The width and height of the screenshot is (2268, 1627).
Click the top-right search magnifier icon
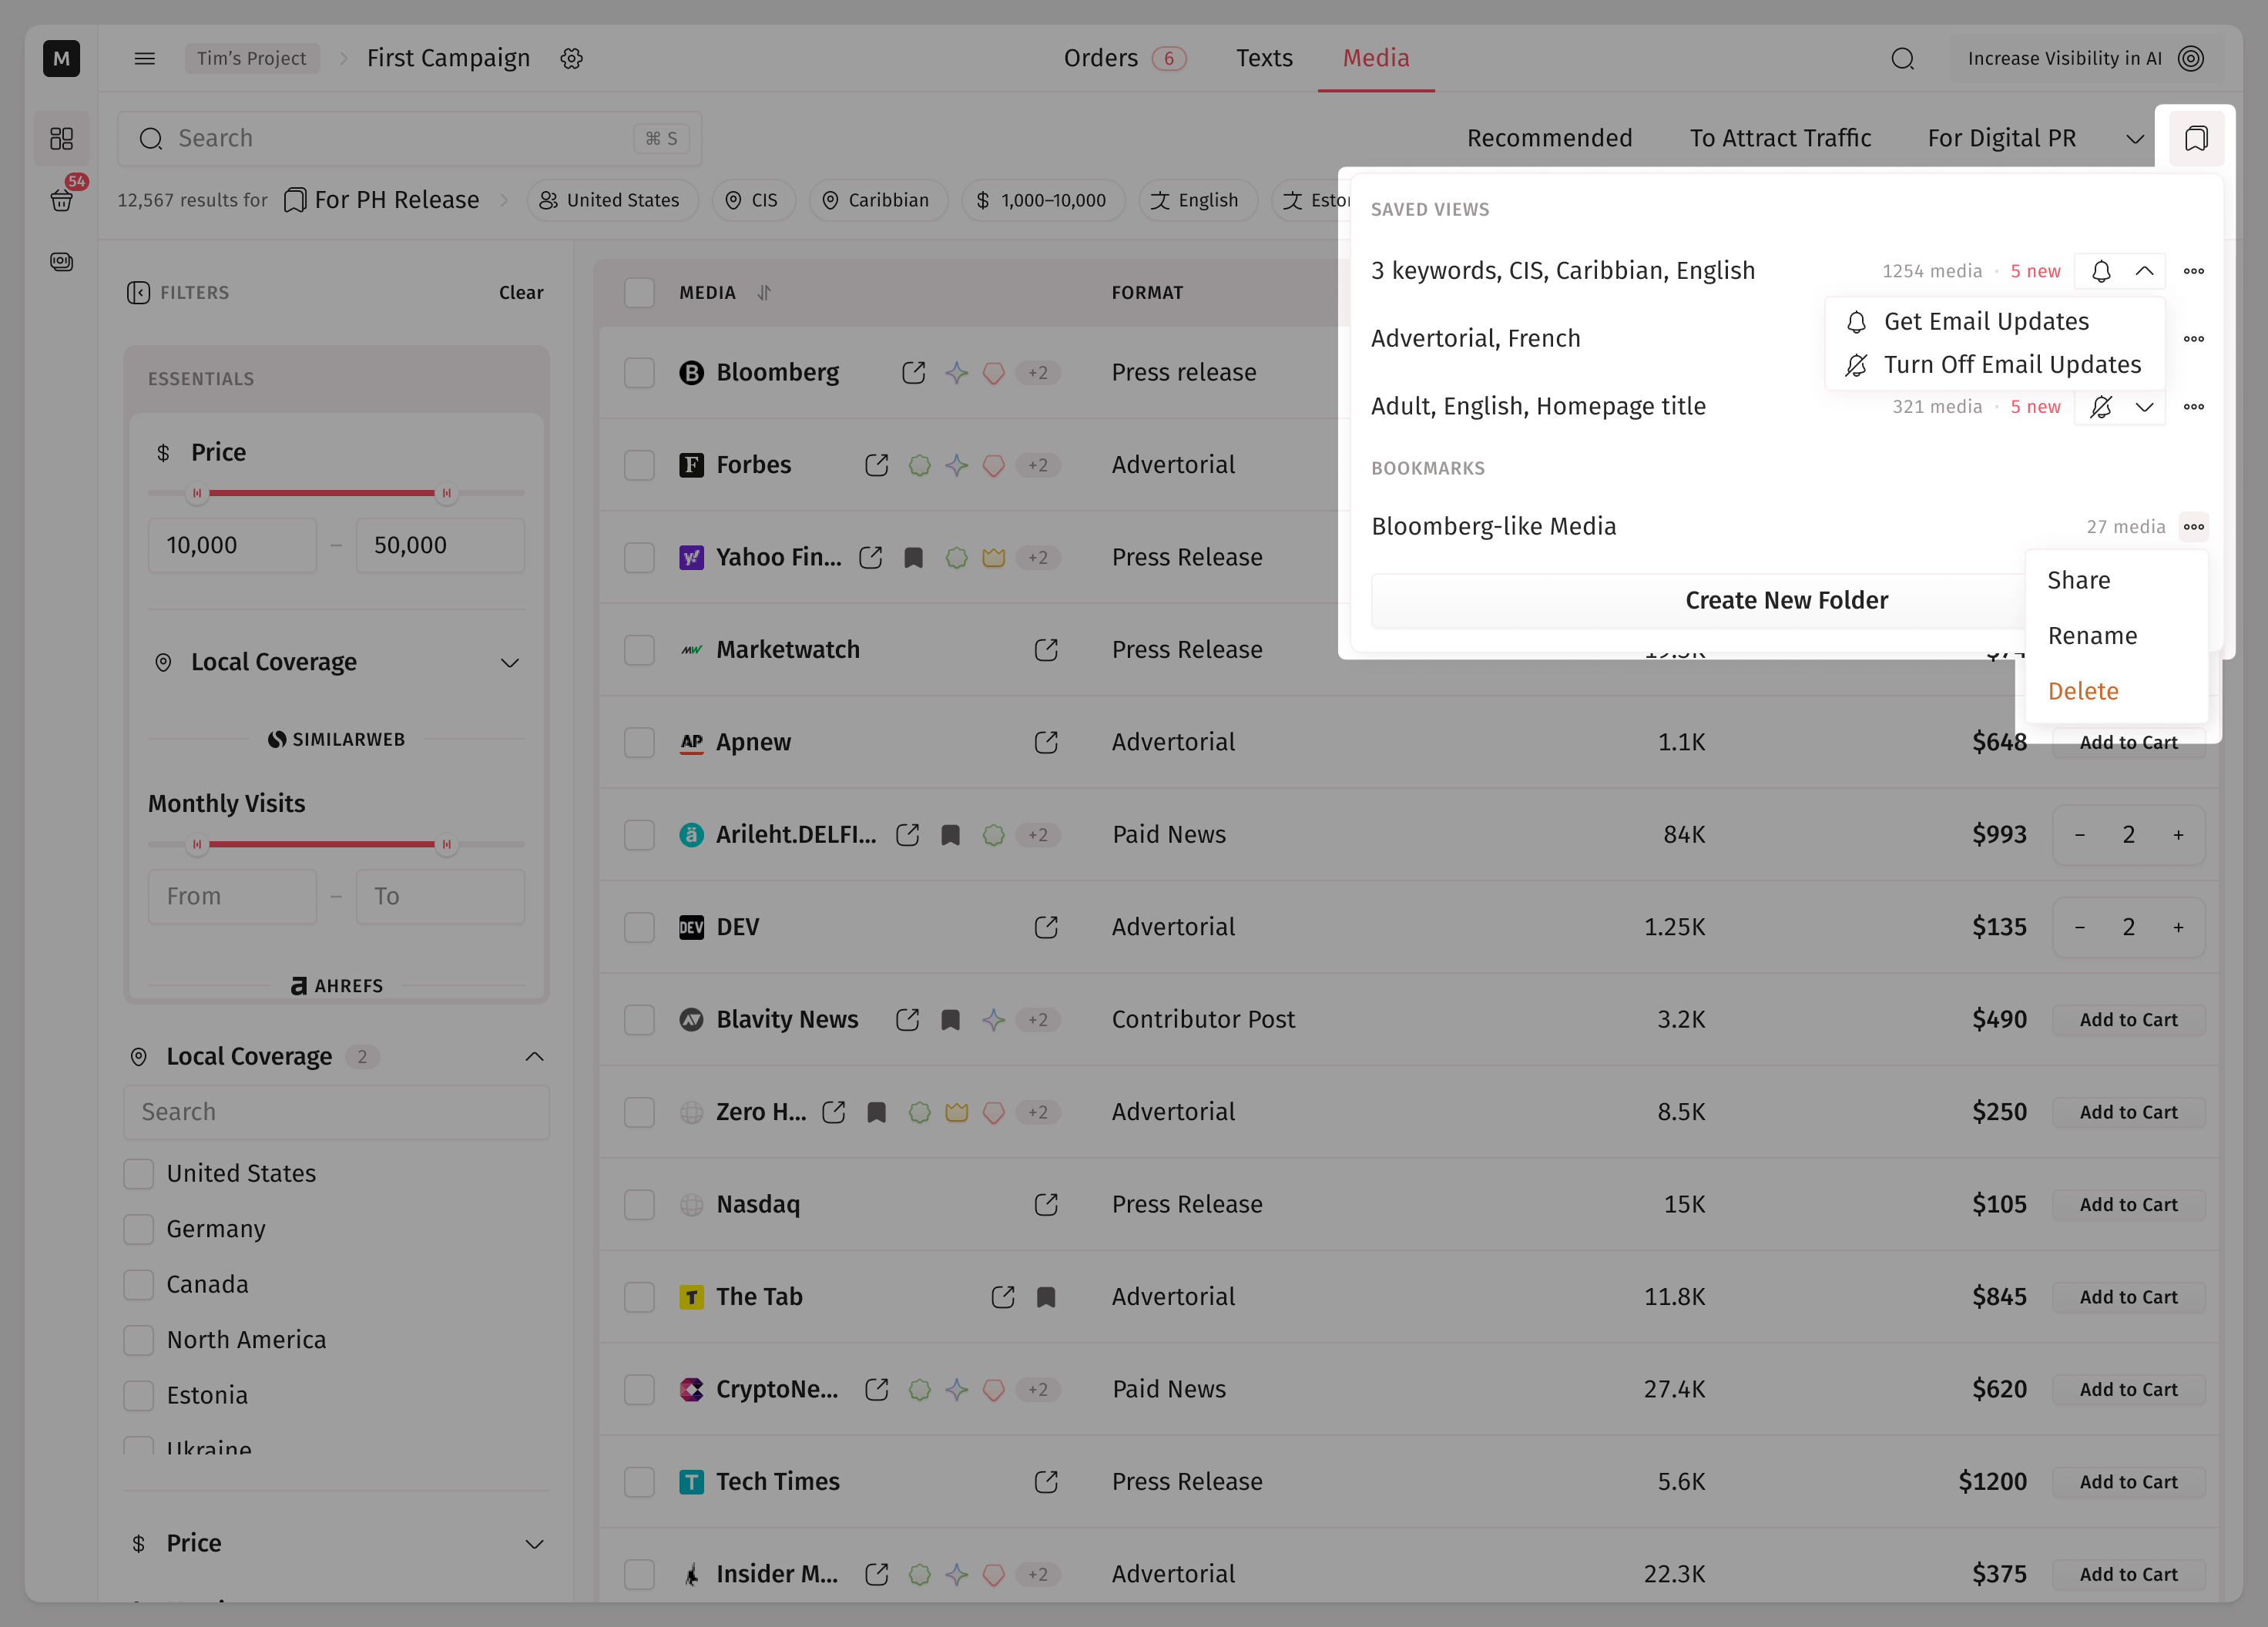(x=1902, y=59)
